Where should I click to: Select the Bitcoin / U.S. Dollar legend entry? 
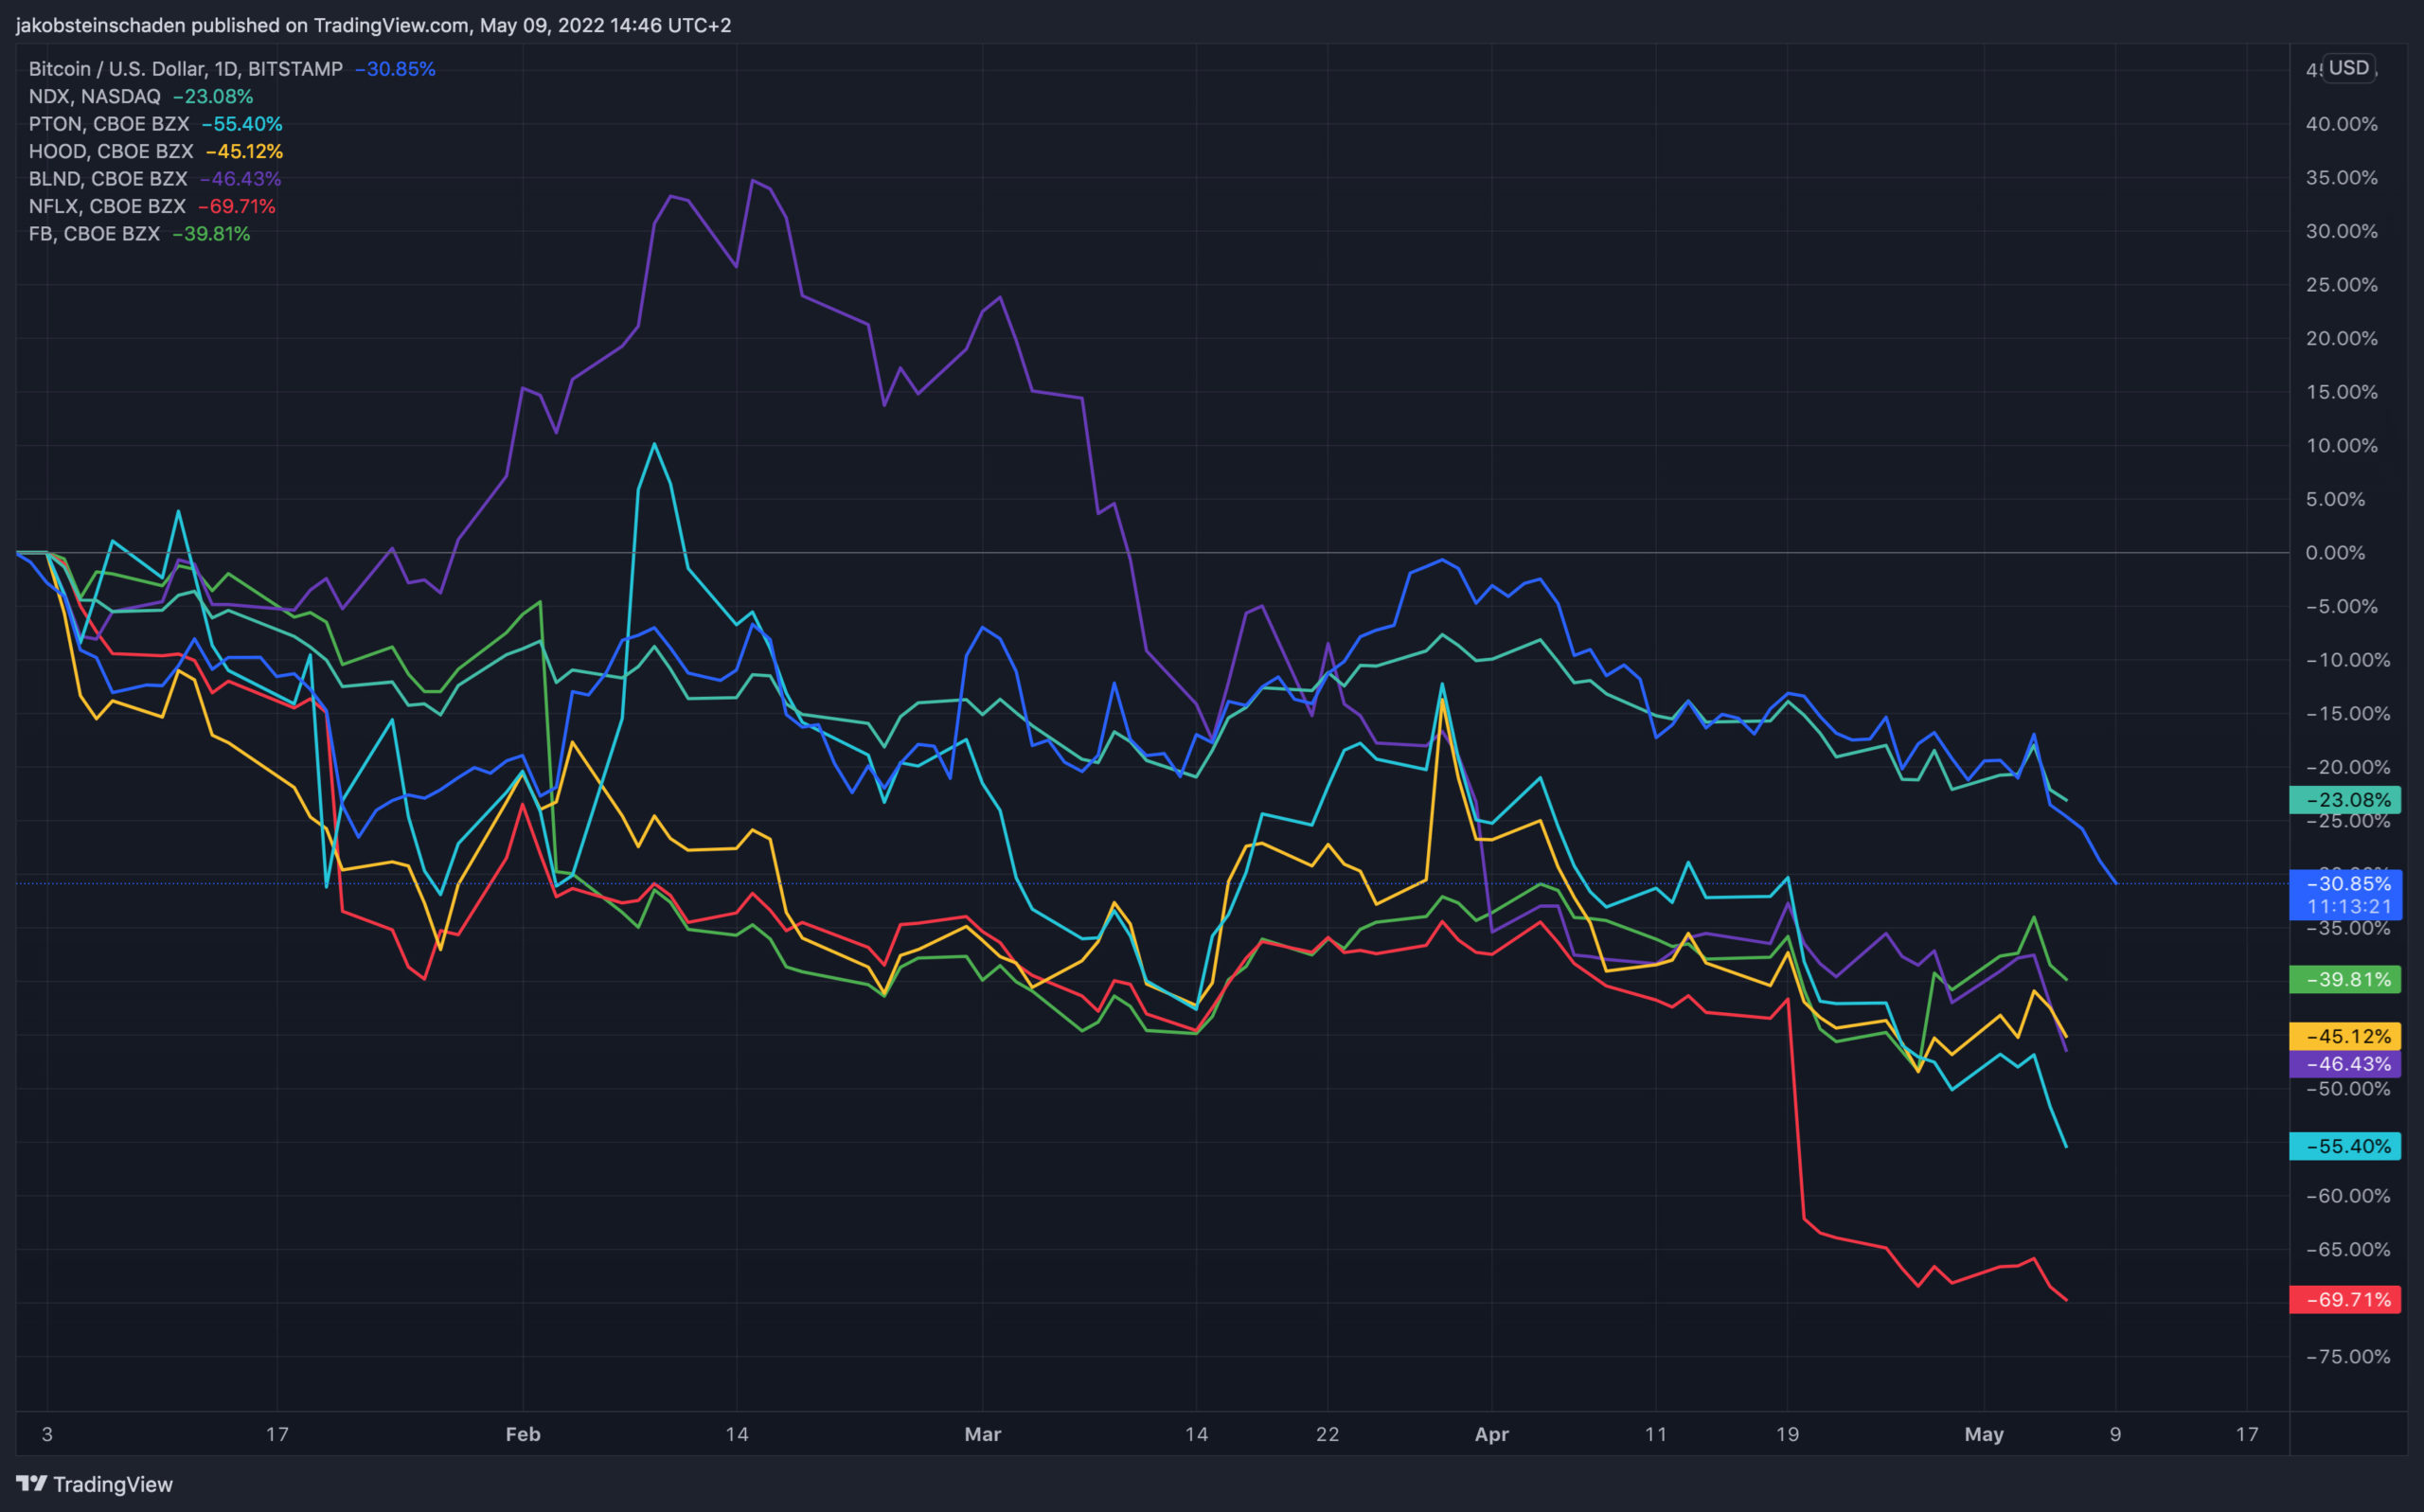232,69
